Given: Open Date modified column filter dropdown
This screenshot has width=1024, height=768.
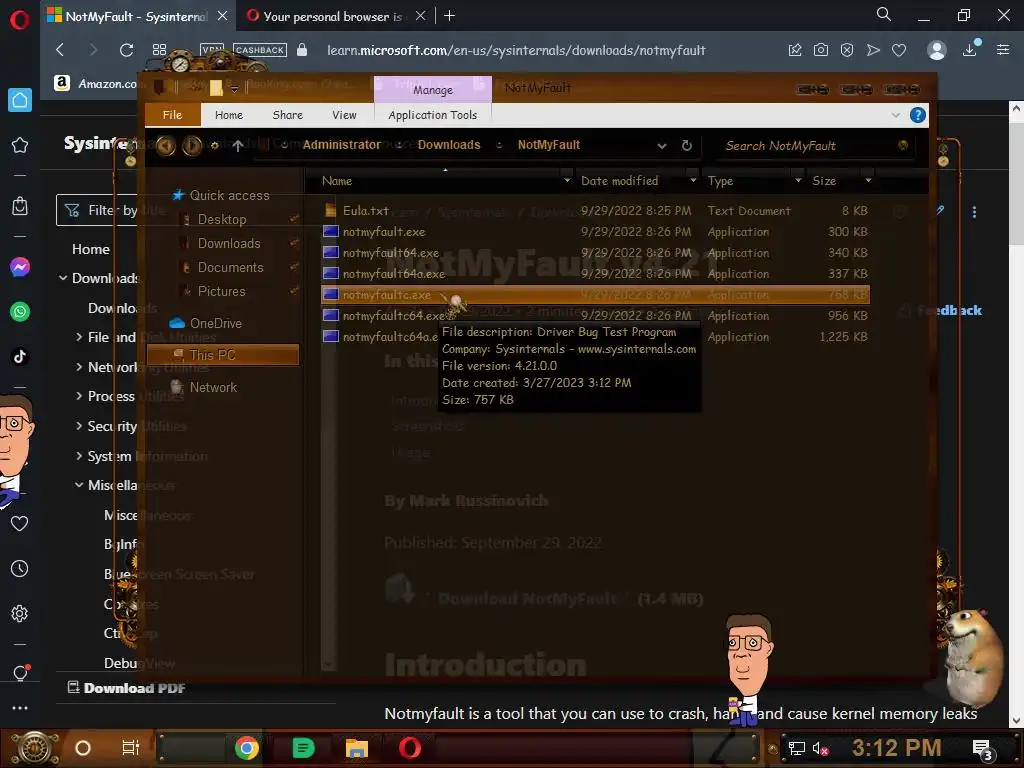Looking at the screenshot, I should click(x=693, y=180).
